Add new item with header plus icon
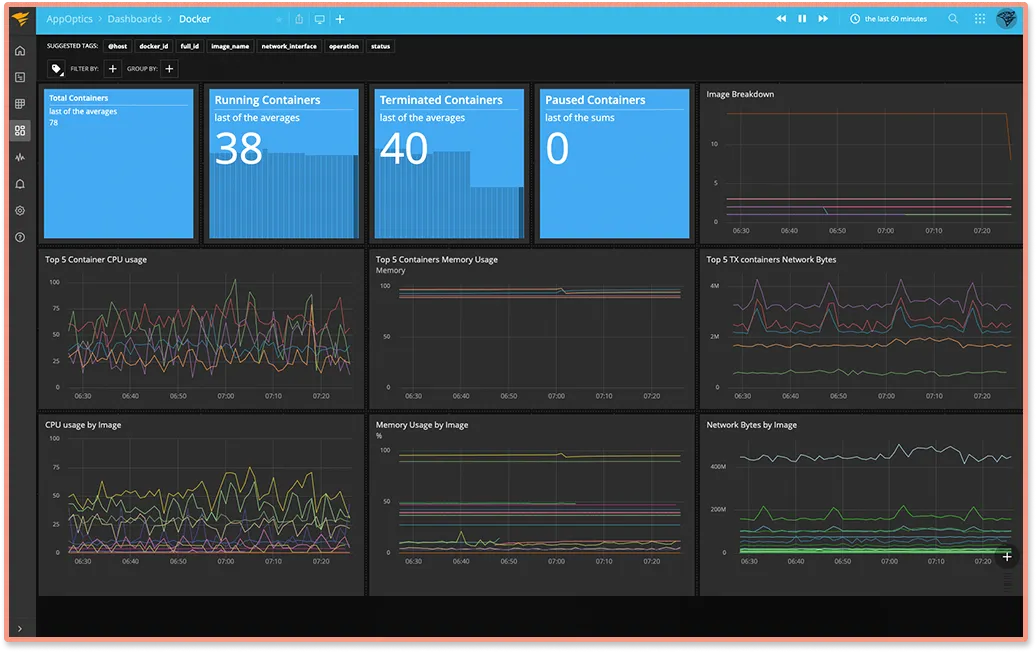1036x652 pixels. 340,19
